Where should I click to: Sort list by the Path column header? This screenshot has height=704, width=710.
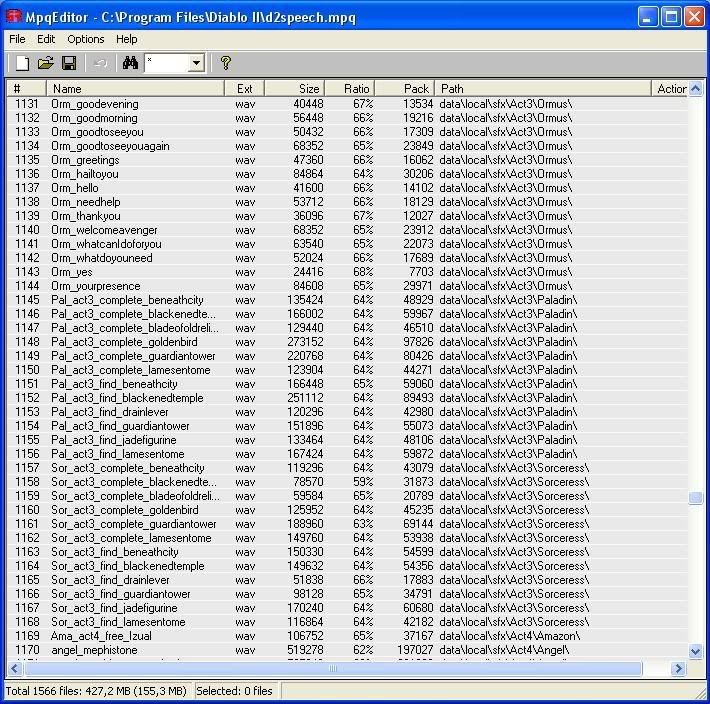pos(543,89)
